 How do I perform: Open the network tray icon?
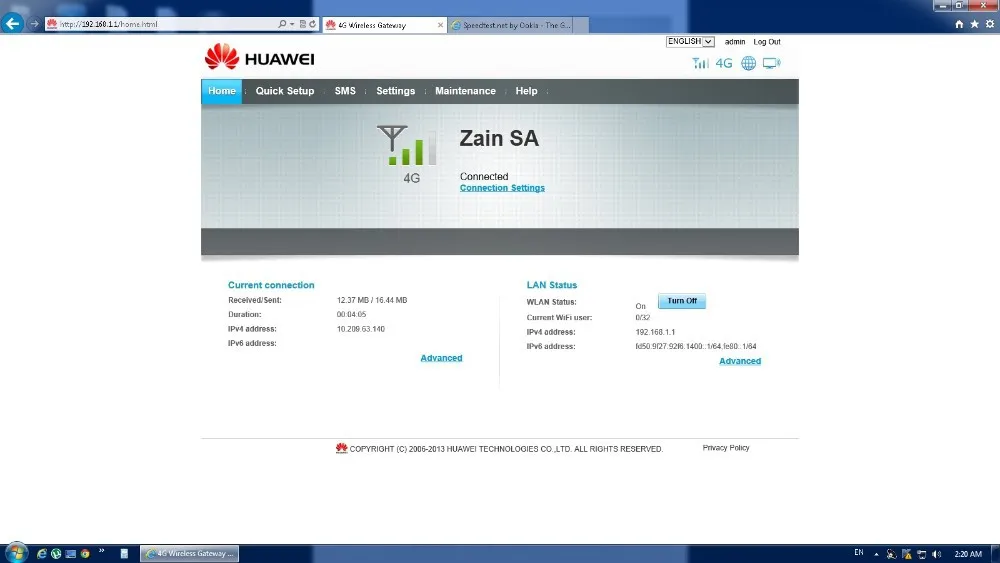(922, 554)
